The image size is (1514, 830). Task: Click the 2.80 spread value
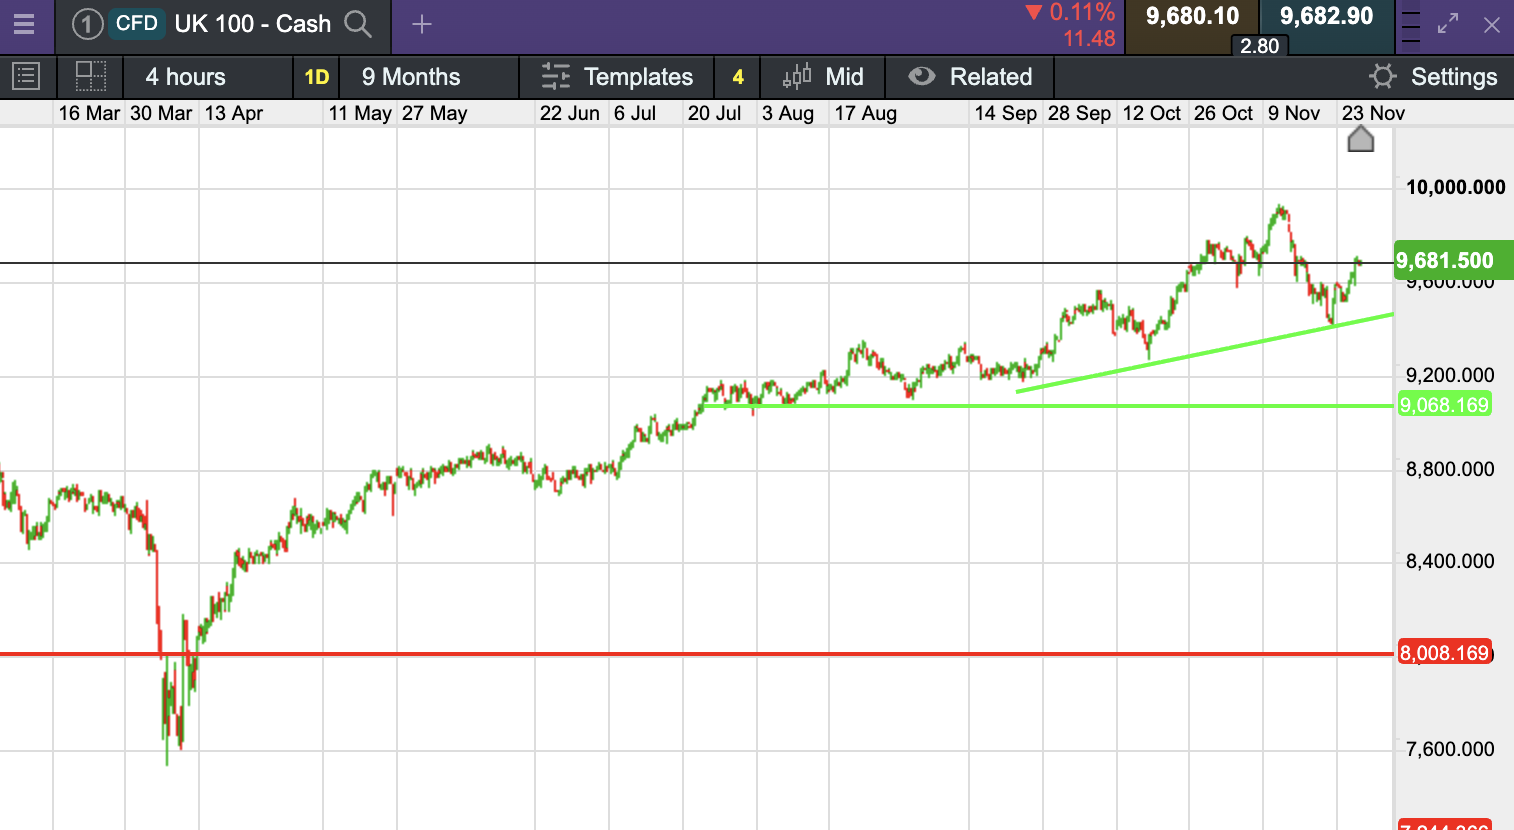(x=1259, y=46)
